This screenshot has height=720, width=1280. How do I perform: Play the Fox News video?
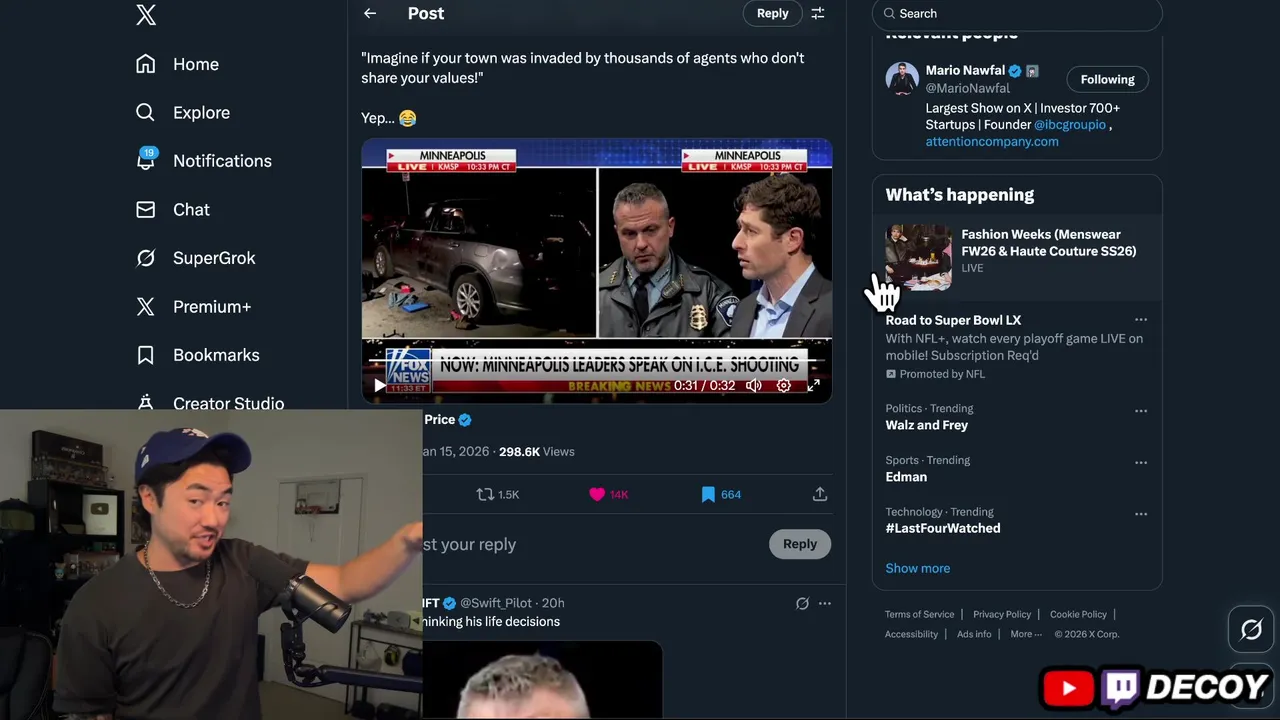click(379, 385)
